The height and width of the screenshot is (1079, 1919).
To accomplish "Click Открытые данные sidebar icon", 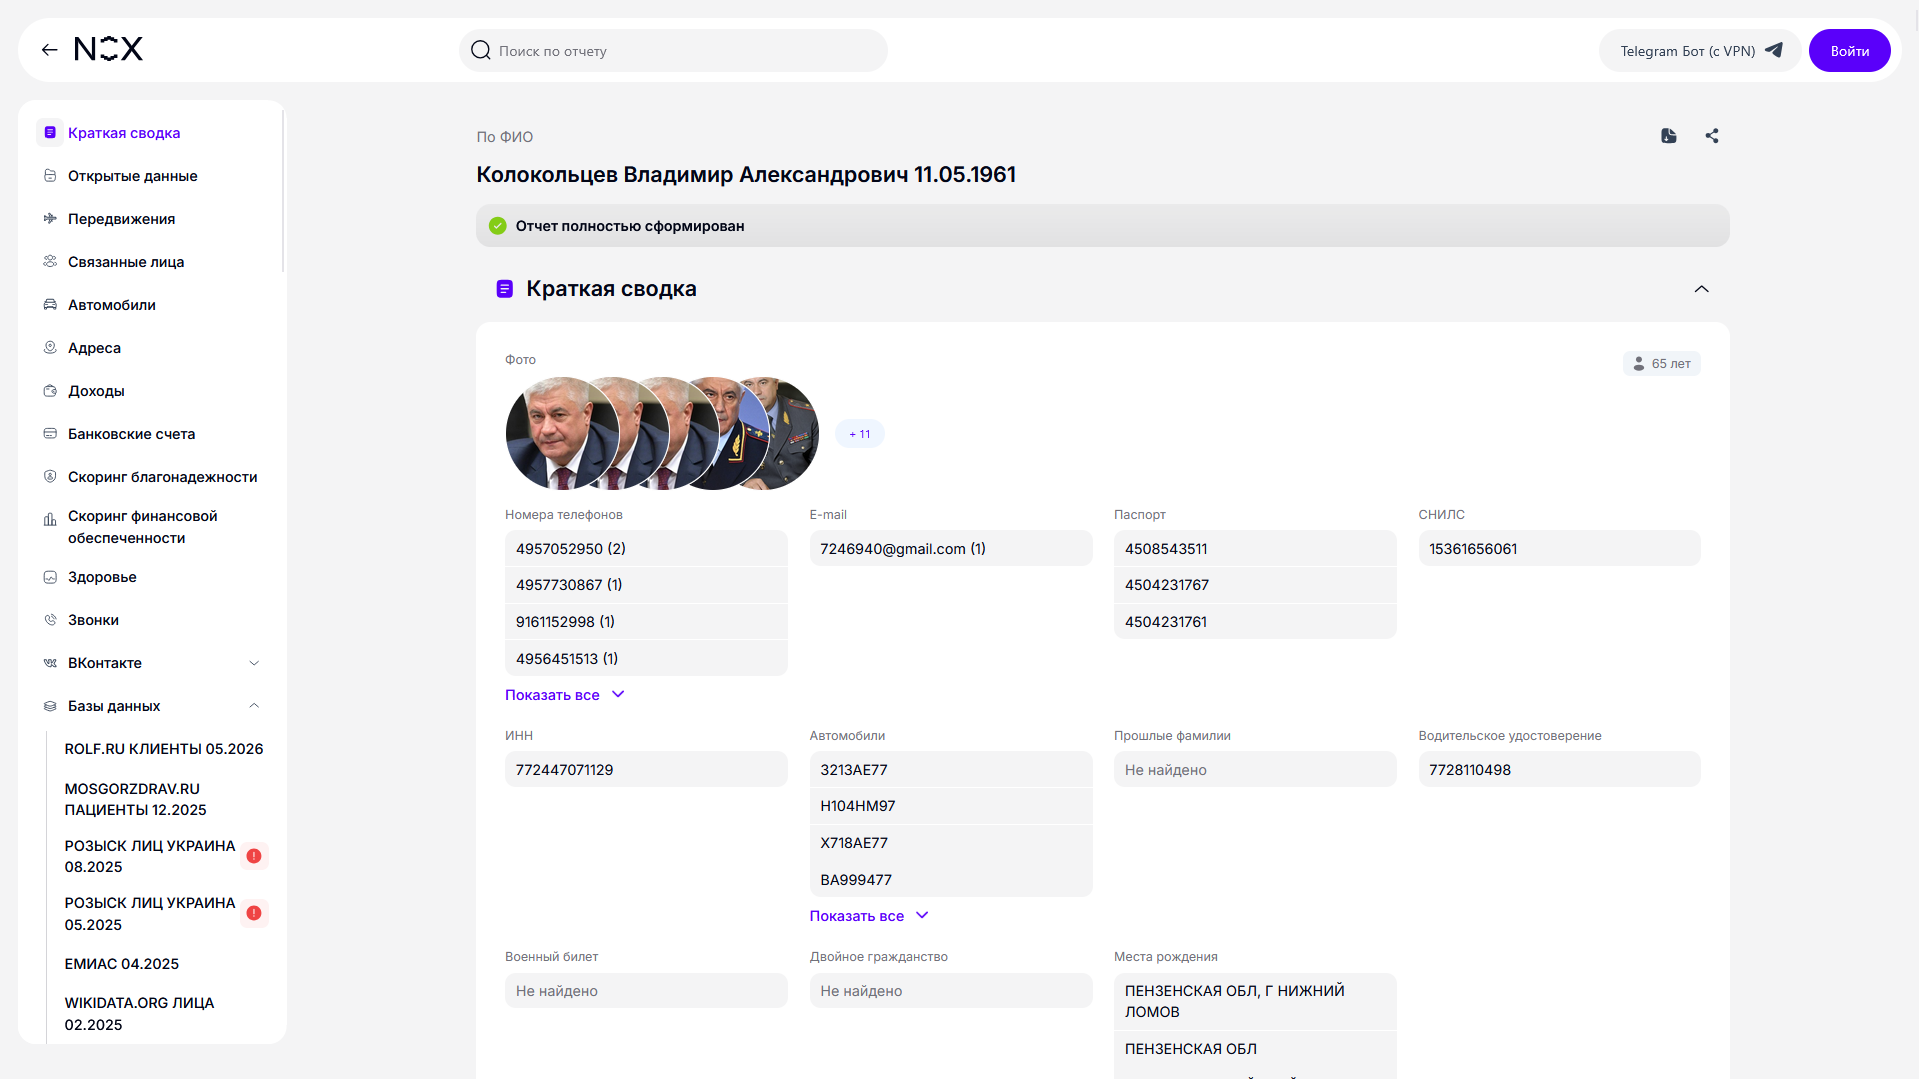I will point(50,176).
